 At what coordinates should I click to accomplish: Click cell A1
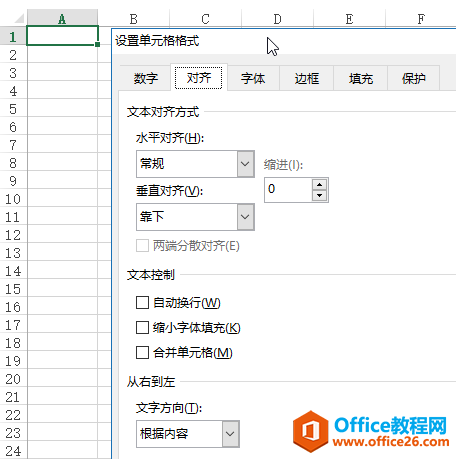pyautogui.click(x=62, y=35)
